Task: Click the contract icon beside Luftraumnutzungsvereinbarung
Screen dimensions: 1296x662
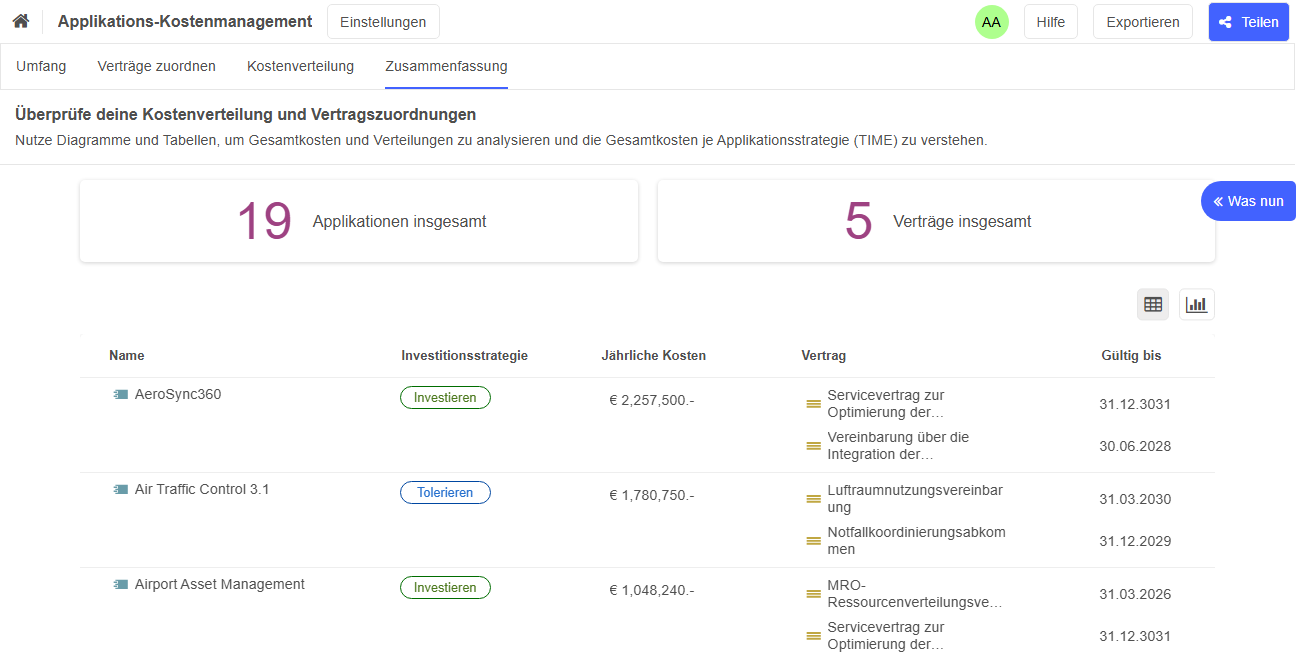Action: [814, 498]
